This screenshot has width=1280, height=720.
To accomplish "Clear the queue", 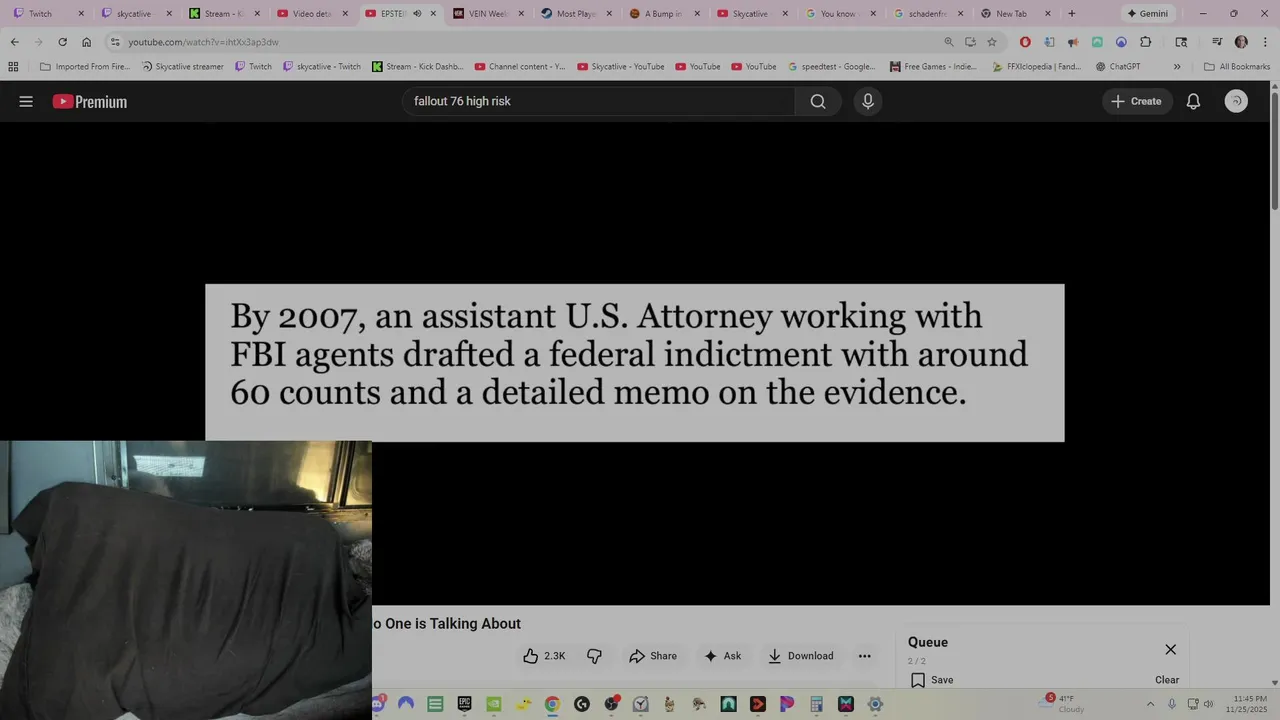I will (1167, 680).
